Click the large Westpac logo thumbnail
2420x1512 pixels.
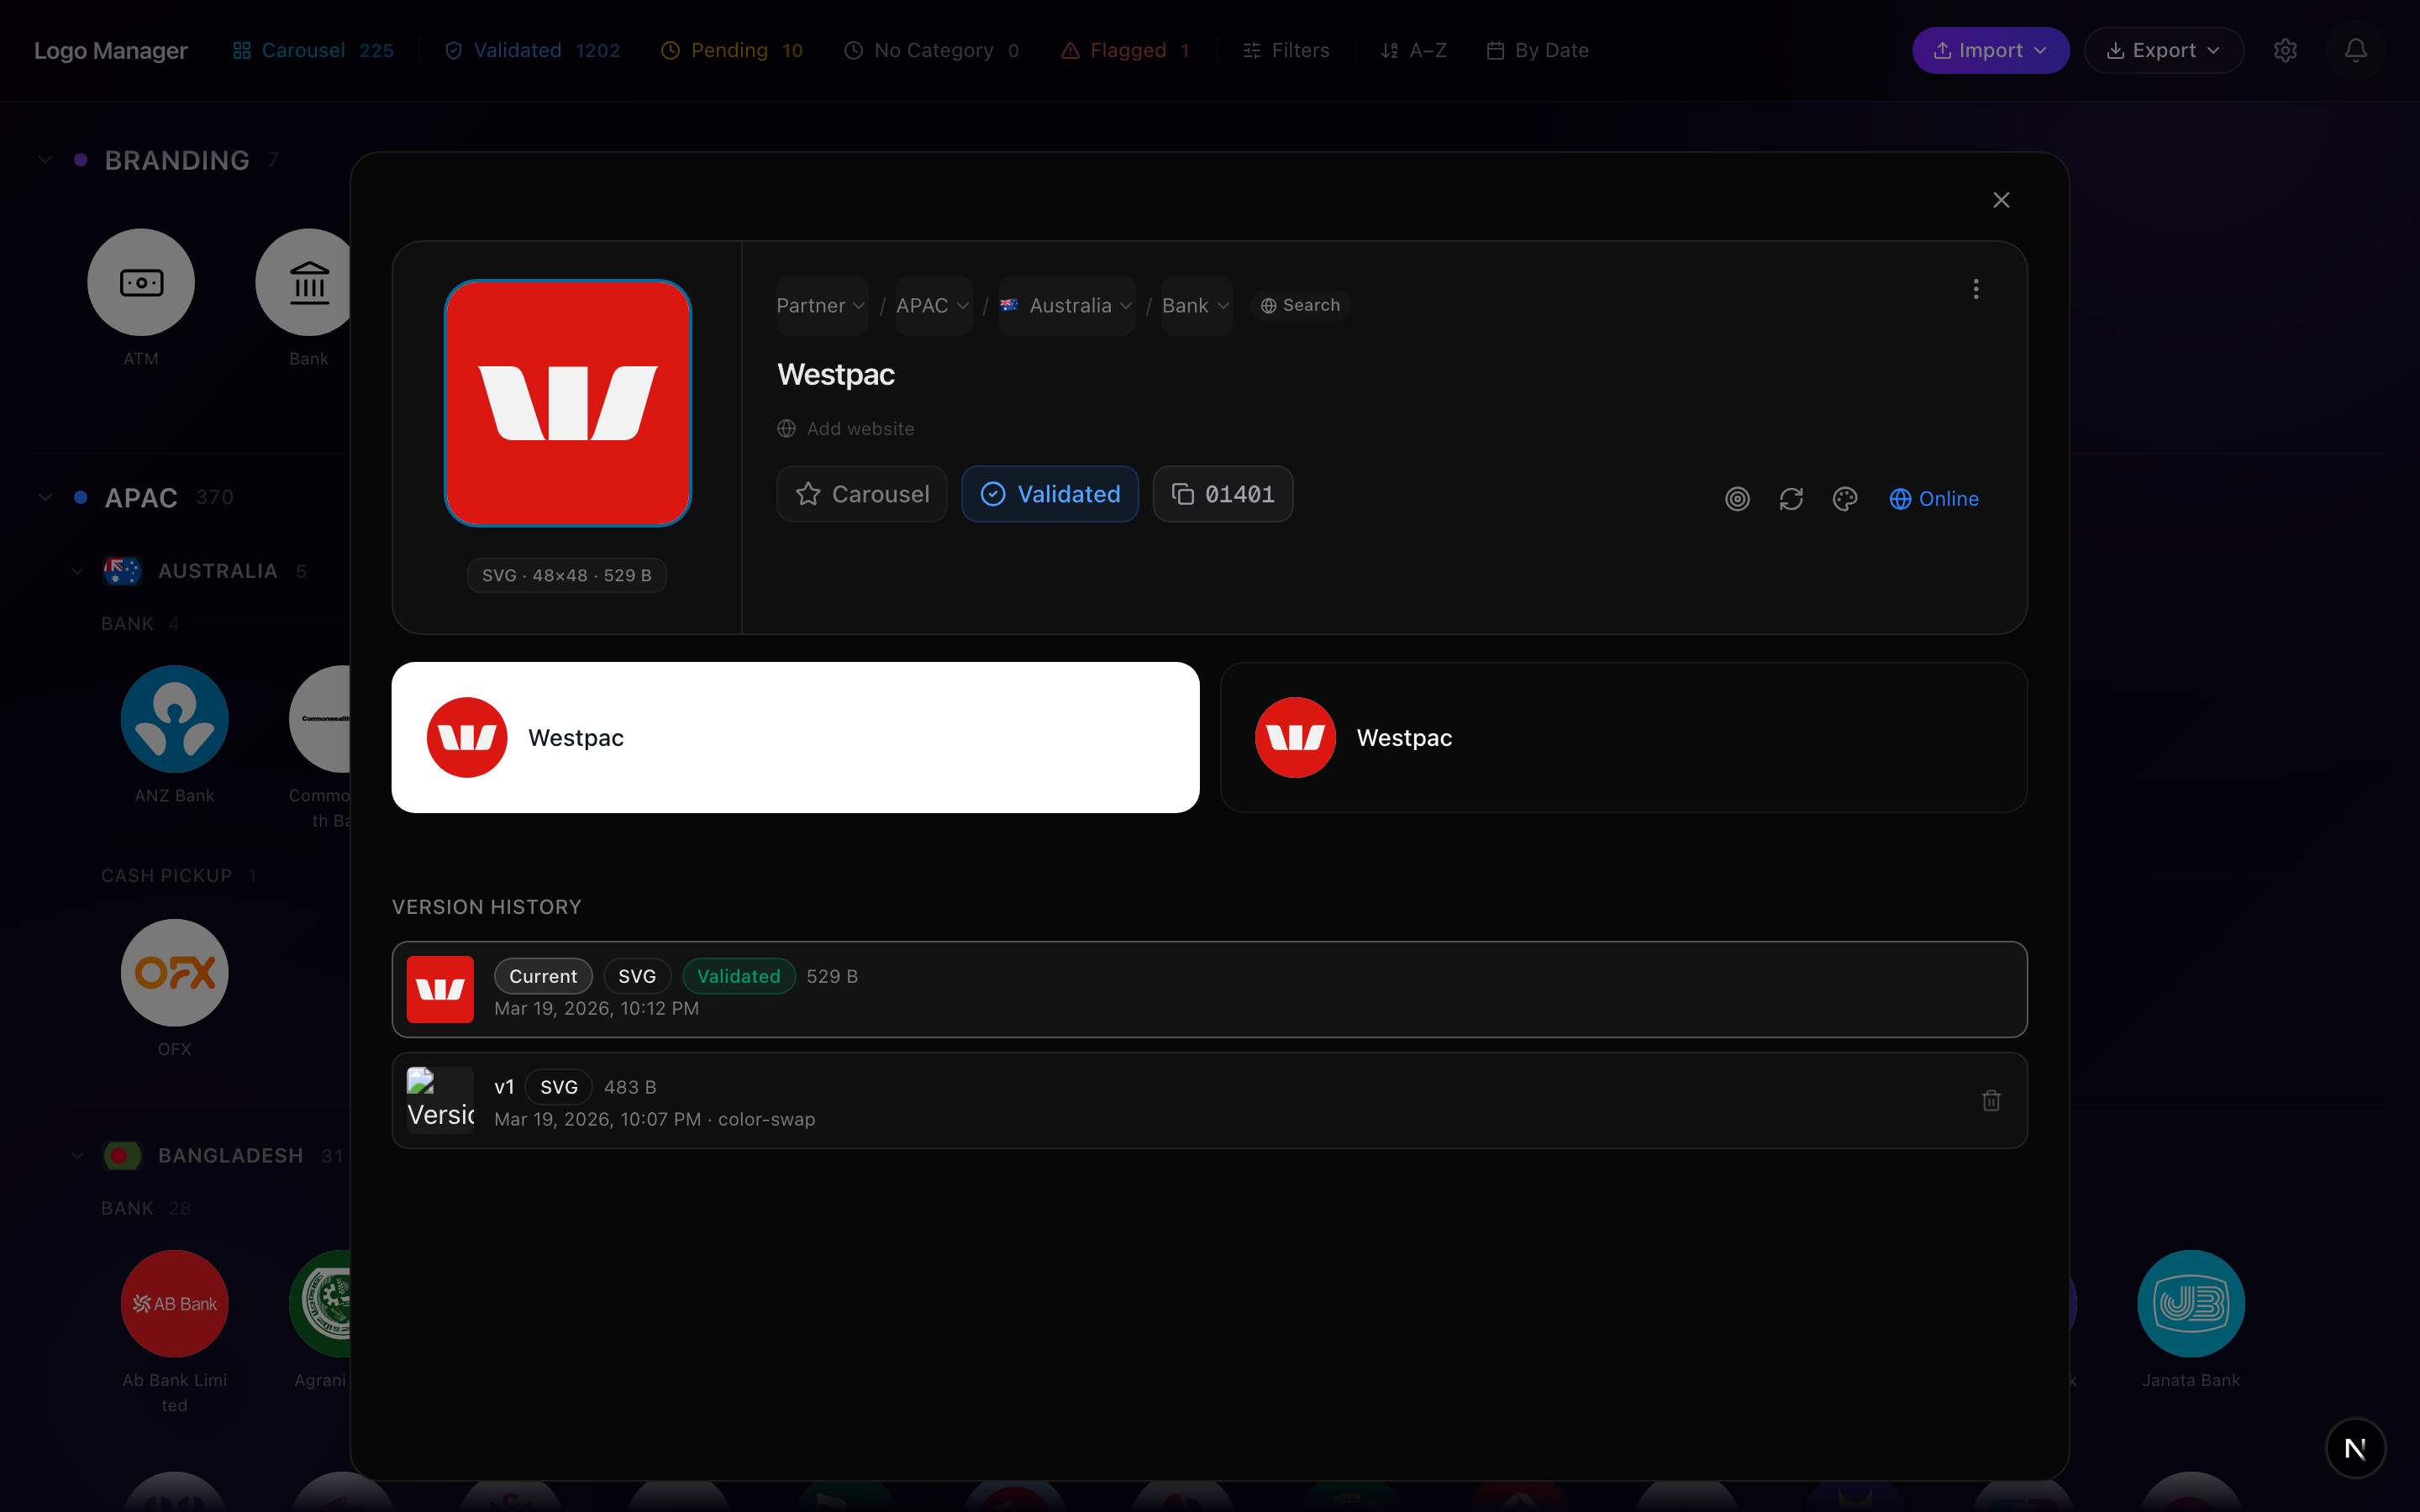click(568, 403)
